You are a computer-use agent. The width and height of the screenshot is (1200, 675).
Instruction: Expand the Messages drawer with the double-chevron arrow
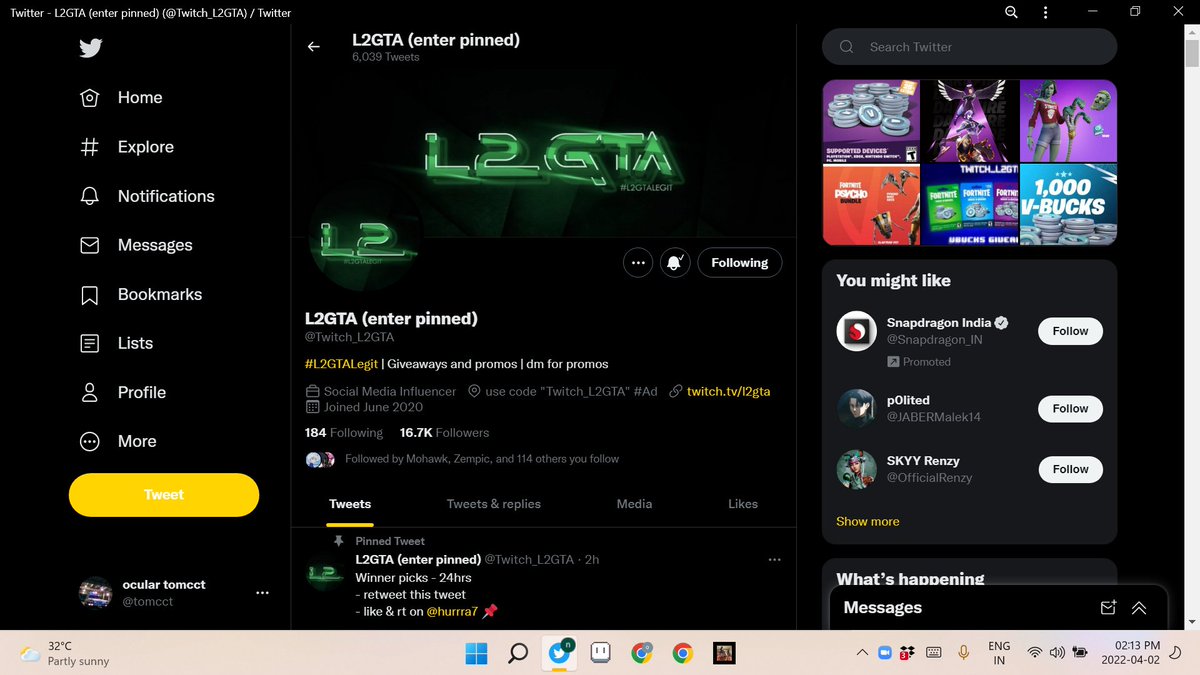[x=1139, y=608]
